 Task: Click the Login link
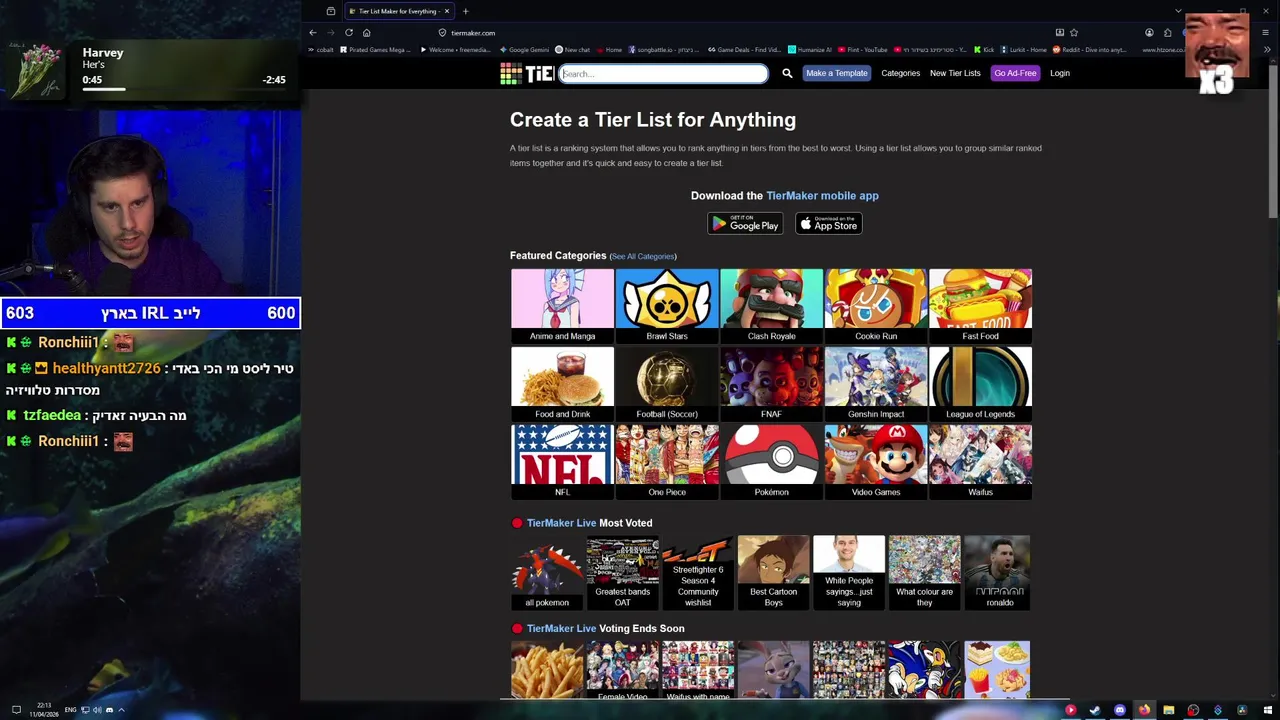tap(1060, 73)
